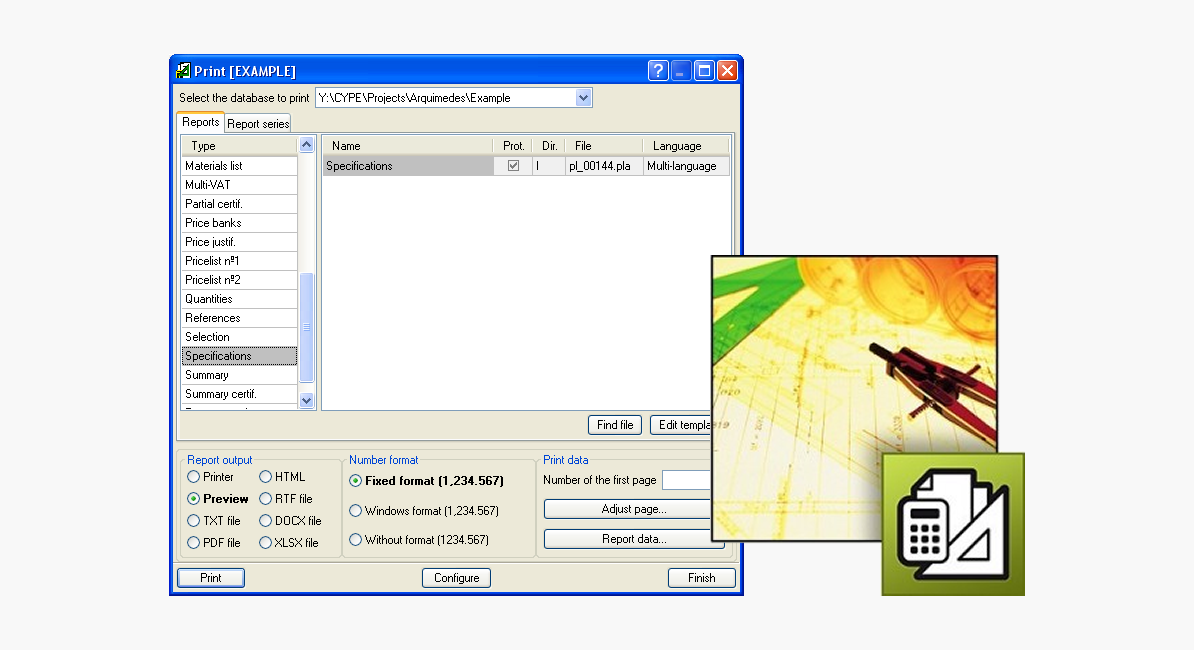The width and height of the screenshot is (1194, 650).
Task: Toggle the Prot. checkbox for Specifications
Action: pyautogui.click(x=513, y=165)
